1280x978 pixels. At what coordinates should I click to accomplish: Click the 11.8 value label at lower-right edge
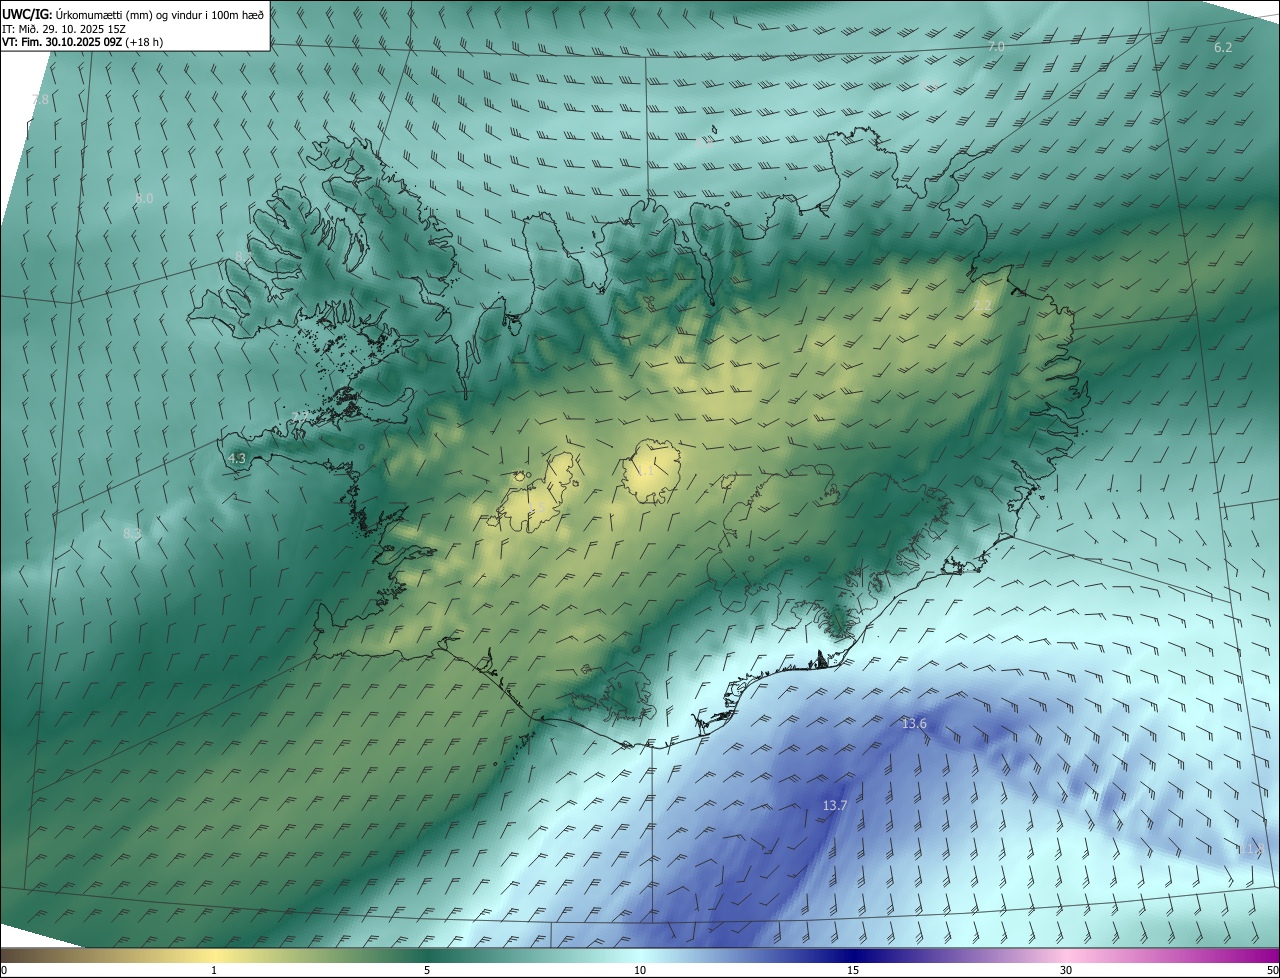pos(1253,849)
